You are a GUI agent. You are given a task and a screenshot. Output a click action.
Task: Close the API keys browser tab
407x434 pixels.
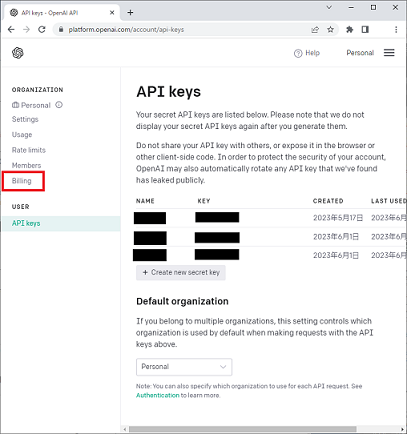tap(112, 13)
